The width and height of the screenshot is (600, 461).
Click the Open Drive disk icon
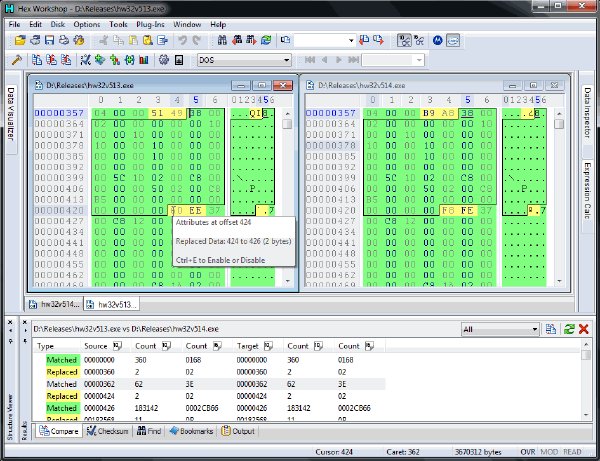point(35,40)
